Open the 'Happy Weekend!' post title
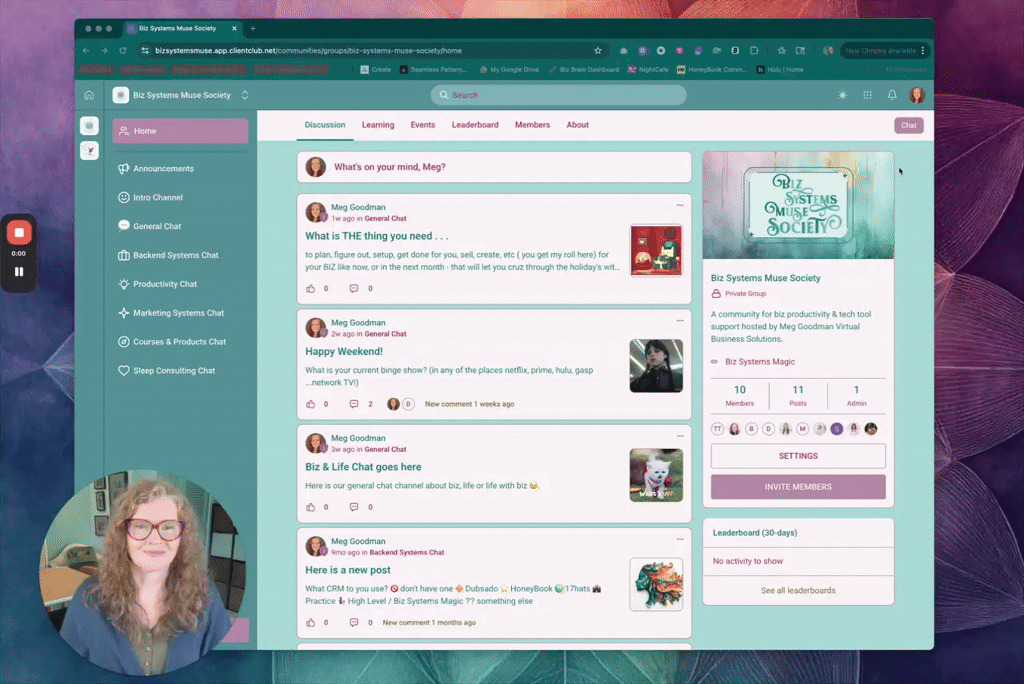 point(344,351)
